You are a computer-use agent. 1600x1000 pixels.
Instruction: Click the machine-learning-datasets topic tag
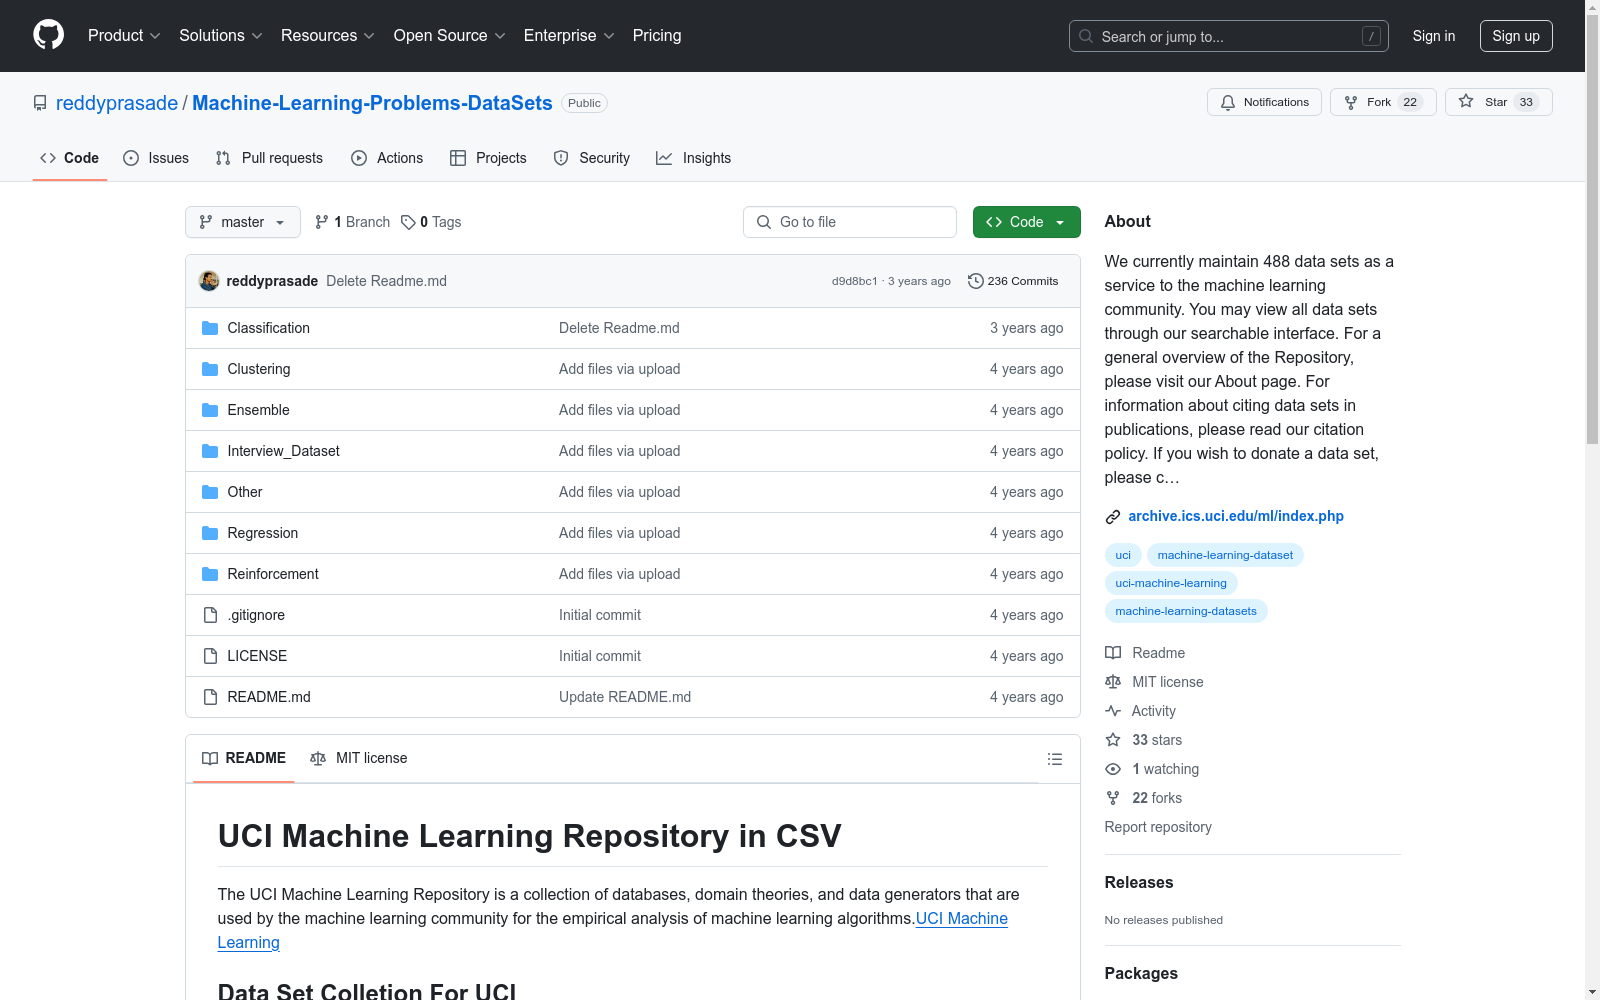pyautogui.click(x=1186, y=611)
